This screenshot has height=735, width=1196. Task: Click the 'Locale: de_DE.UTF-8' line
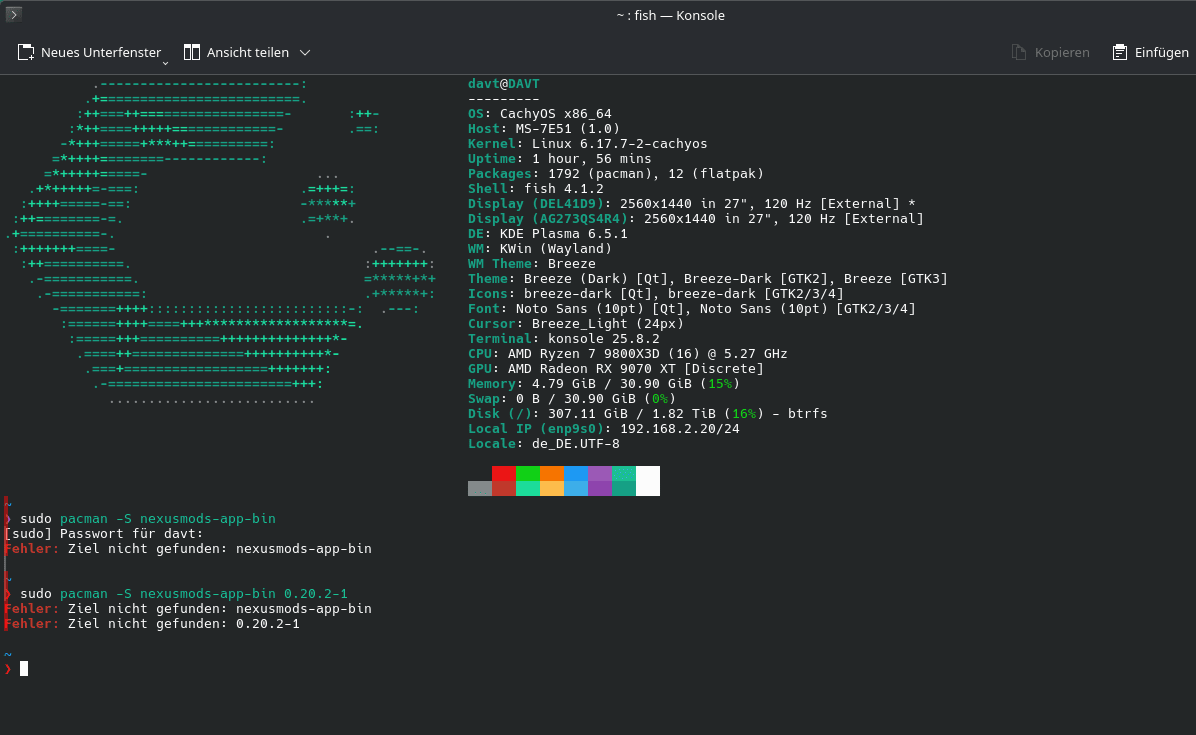coord(544,444)
